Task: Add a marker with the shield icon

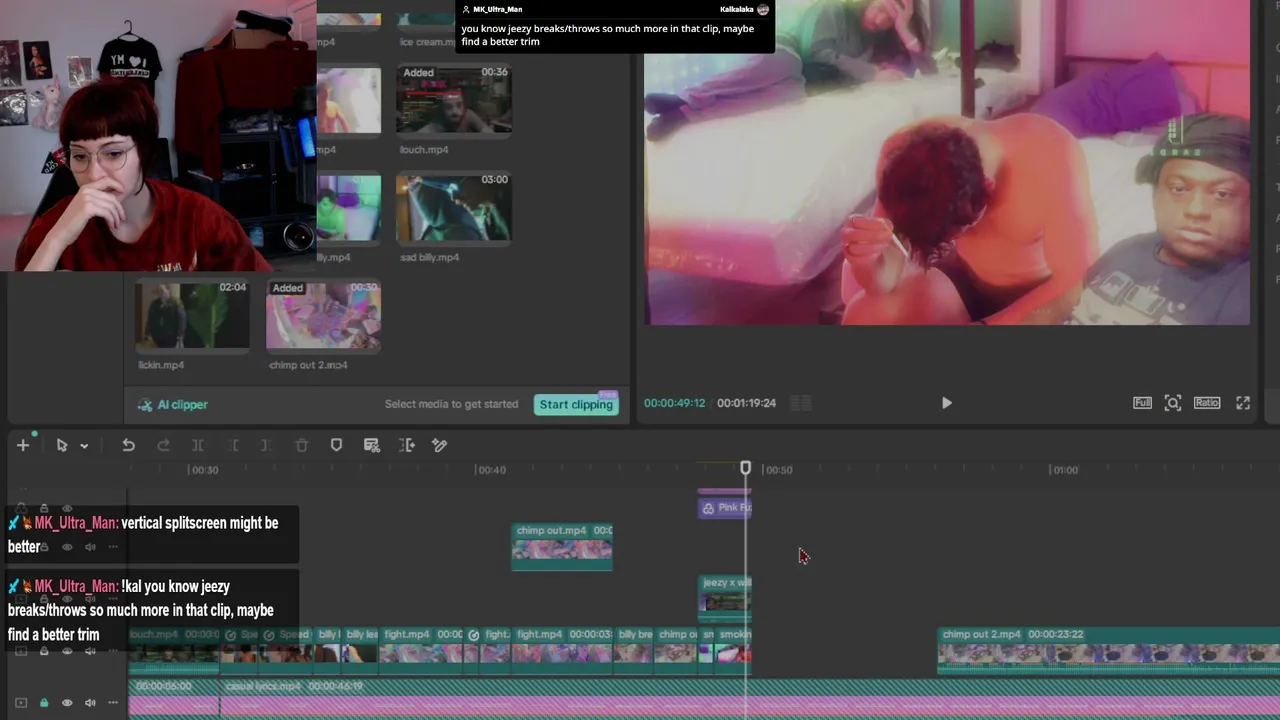Action: [x=336, y=445]
